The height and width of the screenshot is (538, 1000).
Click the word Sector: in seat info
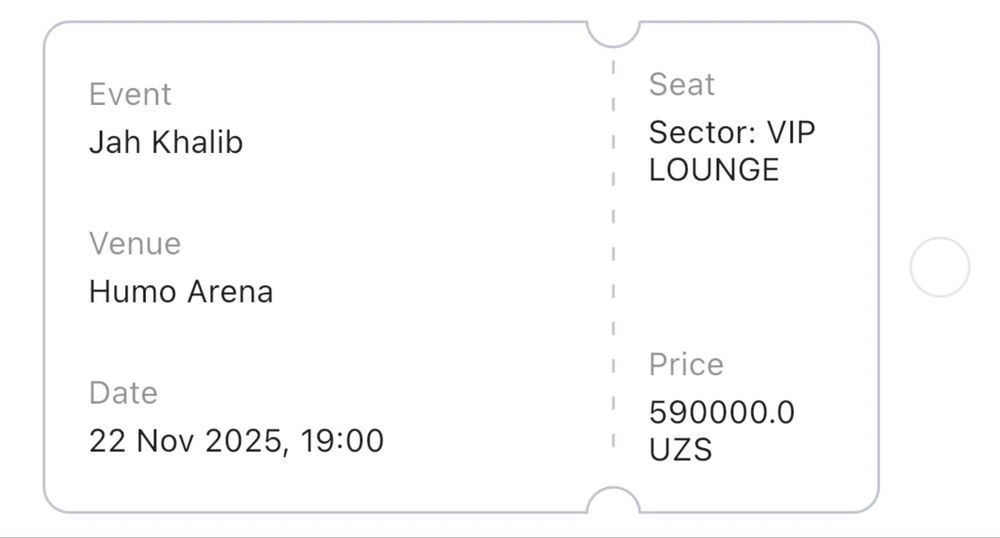702,133
